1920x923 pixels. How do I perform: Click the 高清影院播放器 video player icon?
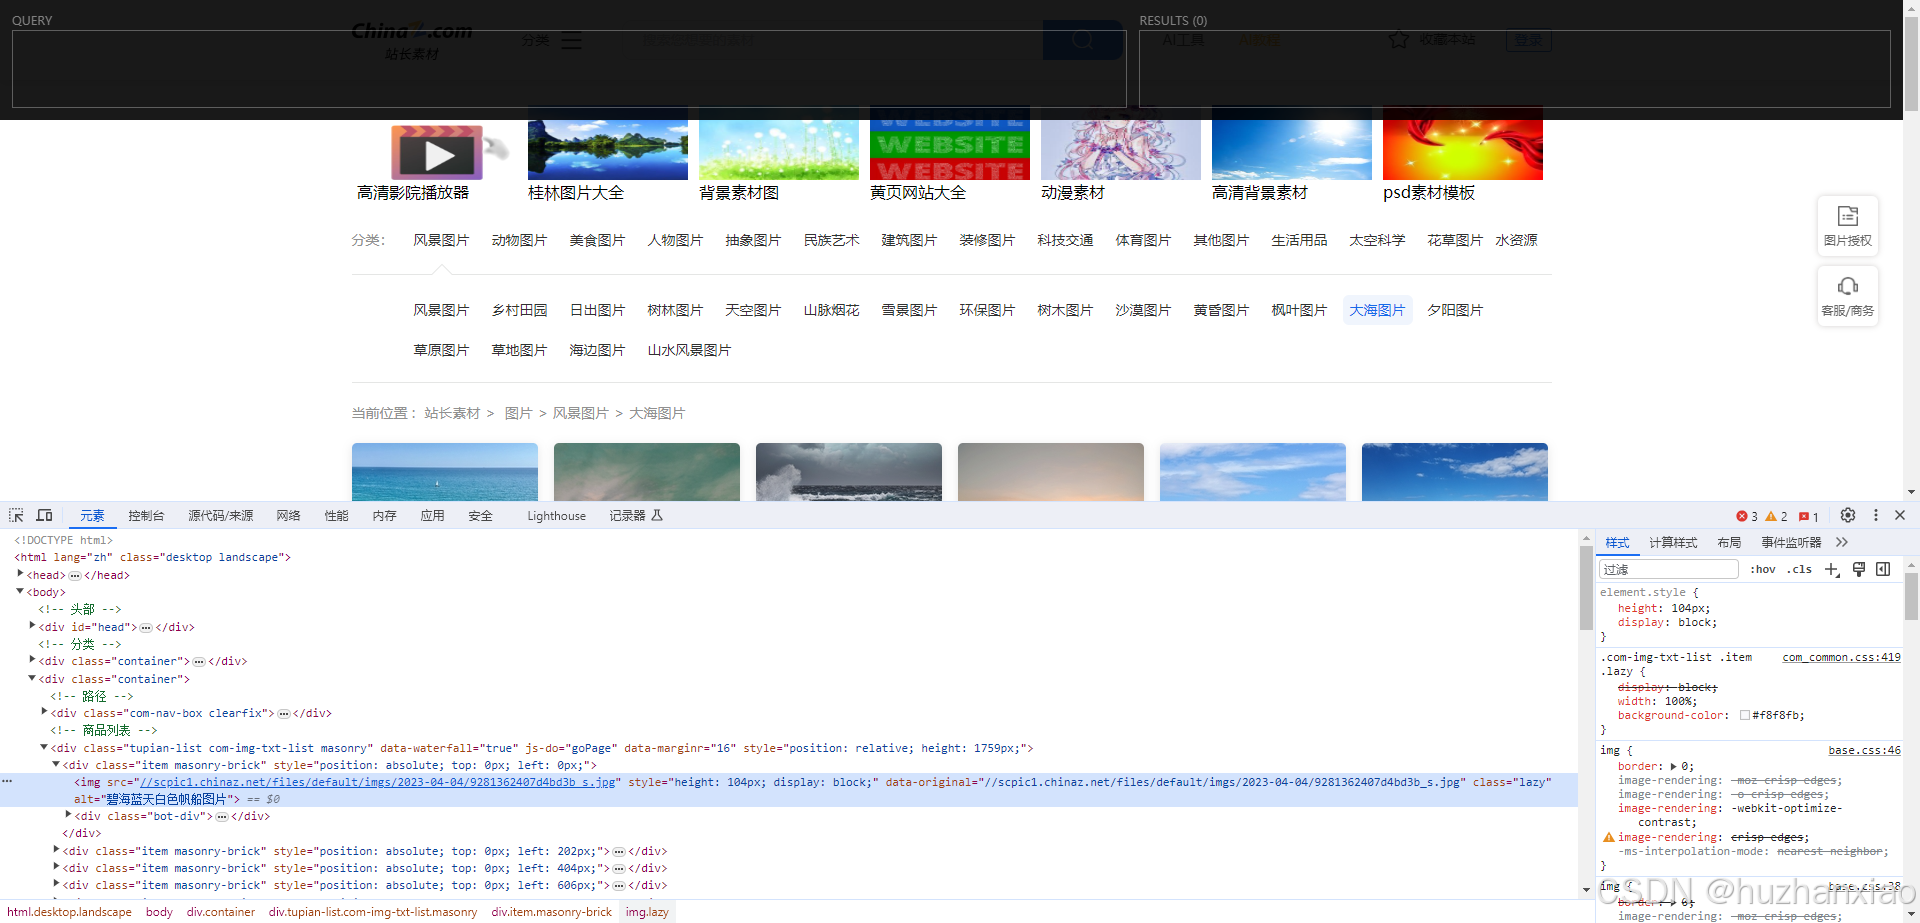click(x=438, y=153)
